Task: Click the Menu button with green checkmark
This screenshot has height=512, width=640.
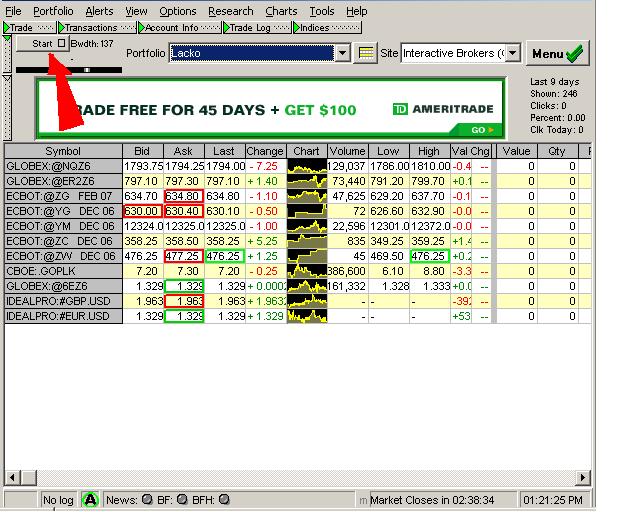Action: coord(558,53)
